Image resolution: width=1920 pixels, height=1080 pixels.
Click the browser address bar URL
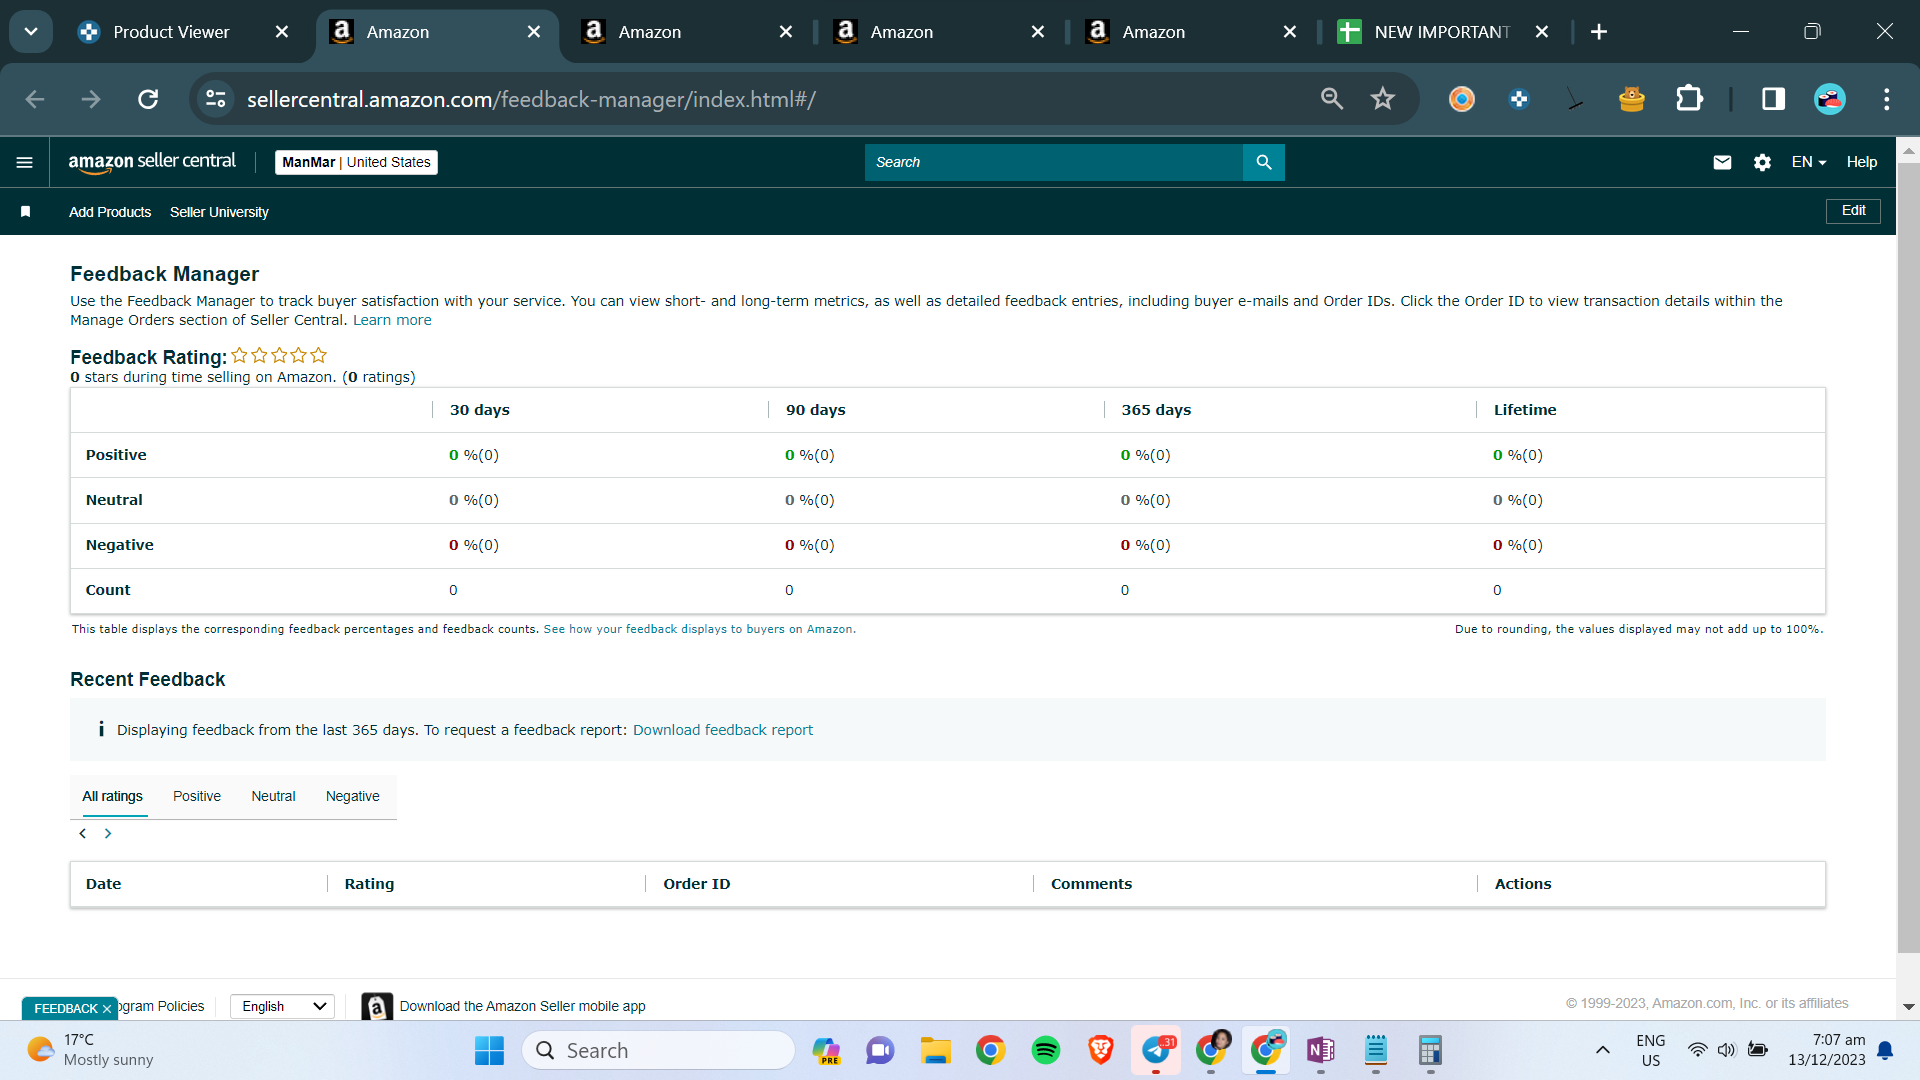pos(531,100)
